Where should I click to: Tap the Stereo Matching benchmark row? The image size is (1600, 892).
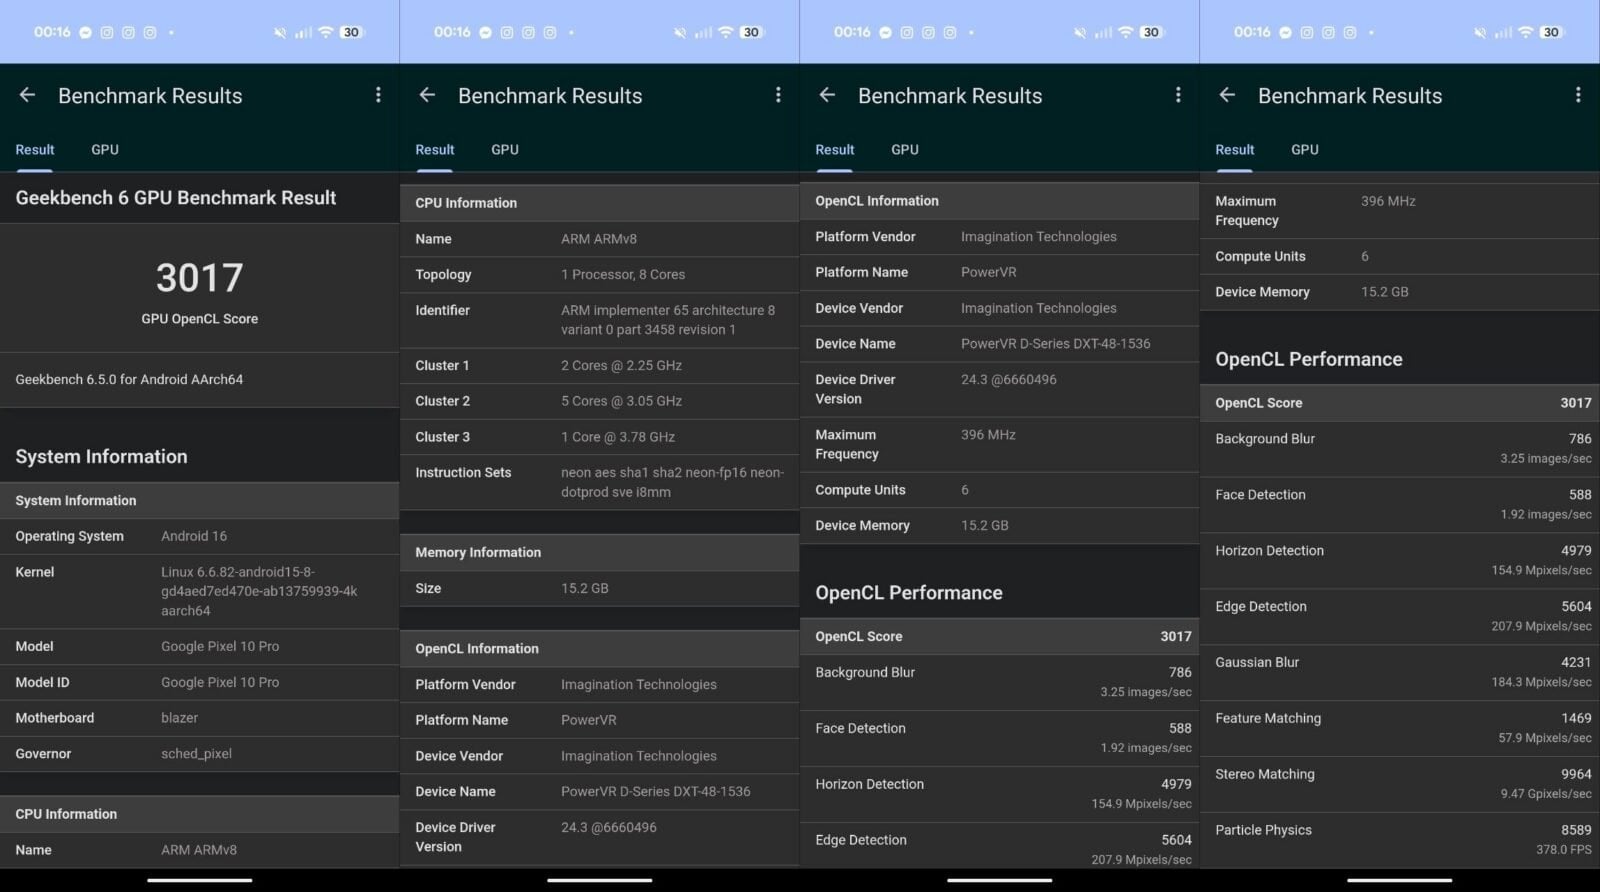[x=1400, y=783]
